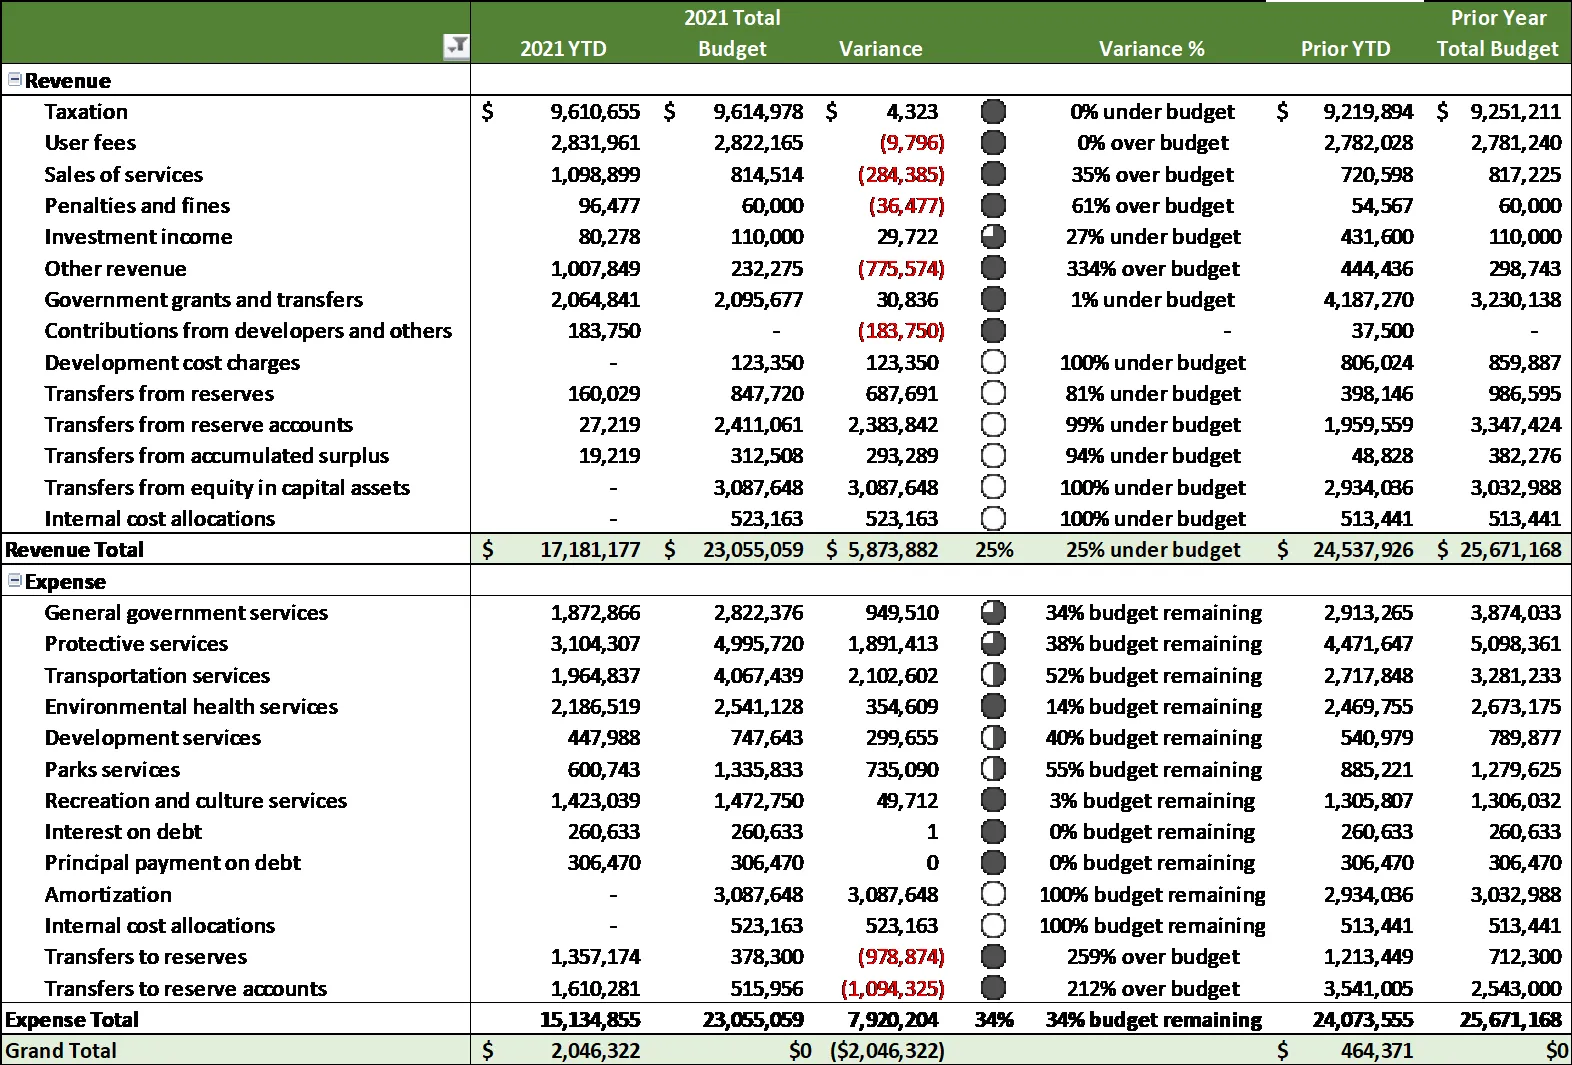Click the Transfers from accumulated surplus circle icon
This screenshot has width=1572, height=1065.
pos(993,455)
